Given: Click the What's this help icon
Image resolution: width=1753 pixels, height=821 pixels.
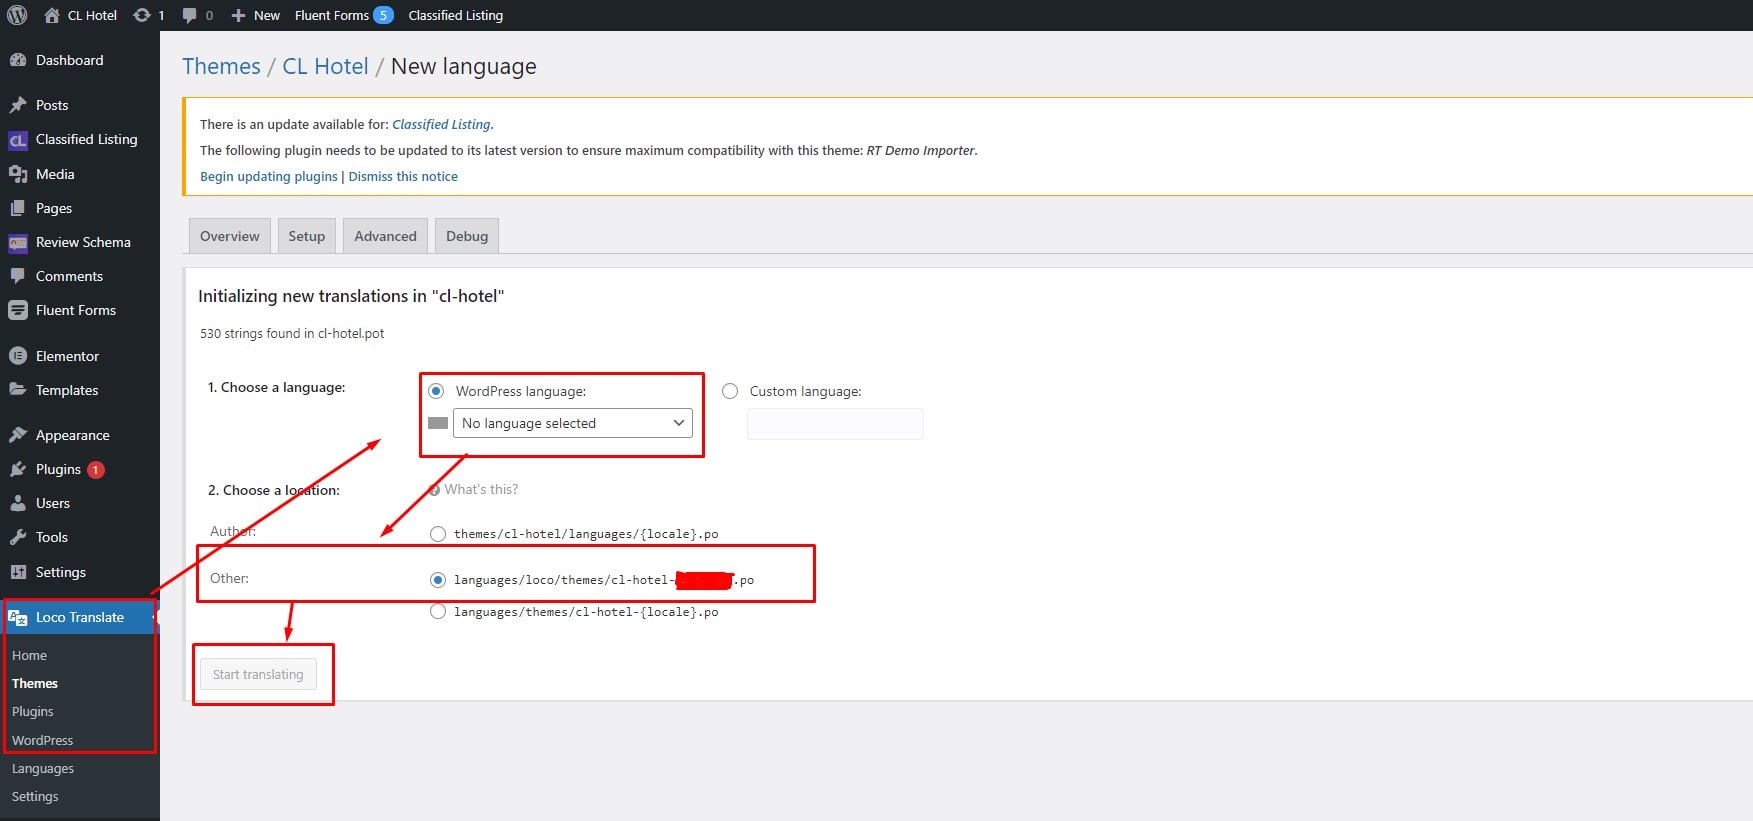Looking at the screenshot, I should (x=434, y=490).
